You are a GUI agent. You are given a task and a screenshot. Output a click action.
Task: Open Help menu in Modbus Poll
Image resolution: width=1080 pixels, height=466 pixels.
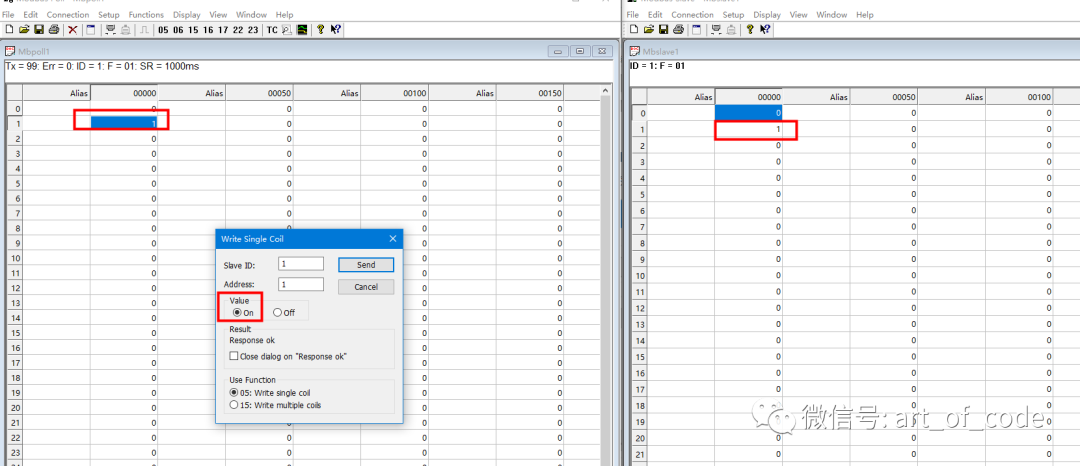[x=284, y=14]
